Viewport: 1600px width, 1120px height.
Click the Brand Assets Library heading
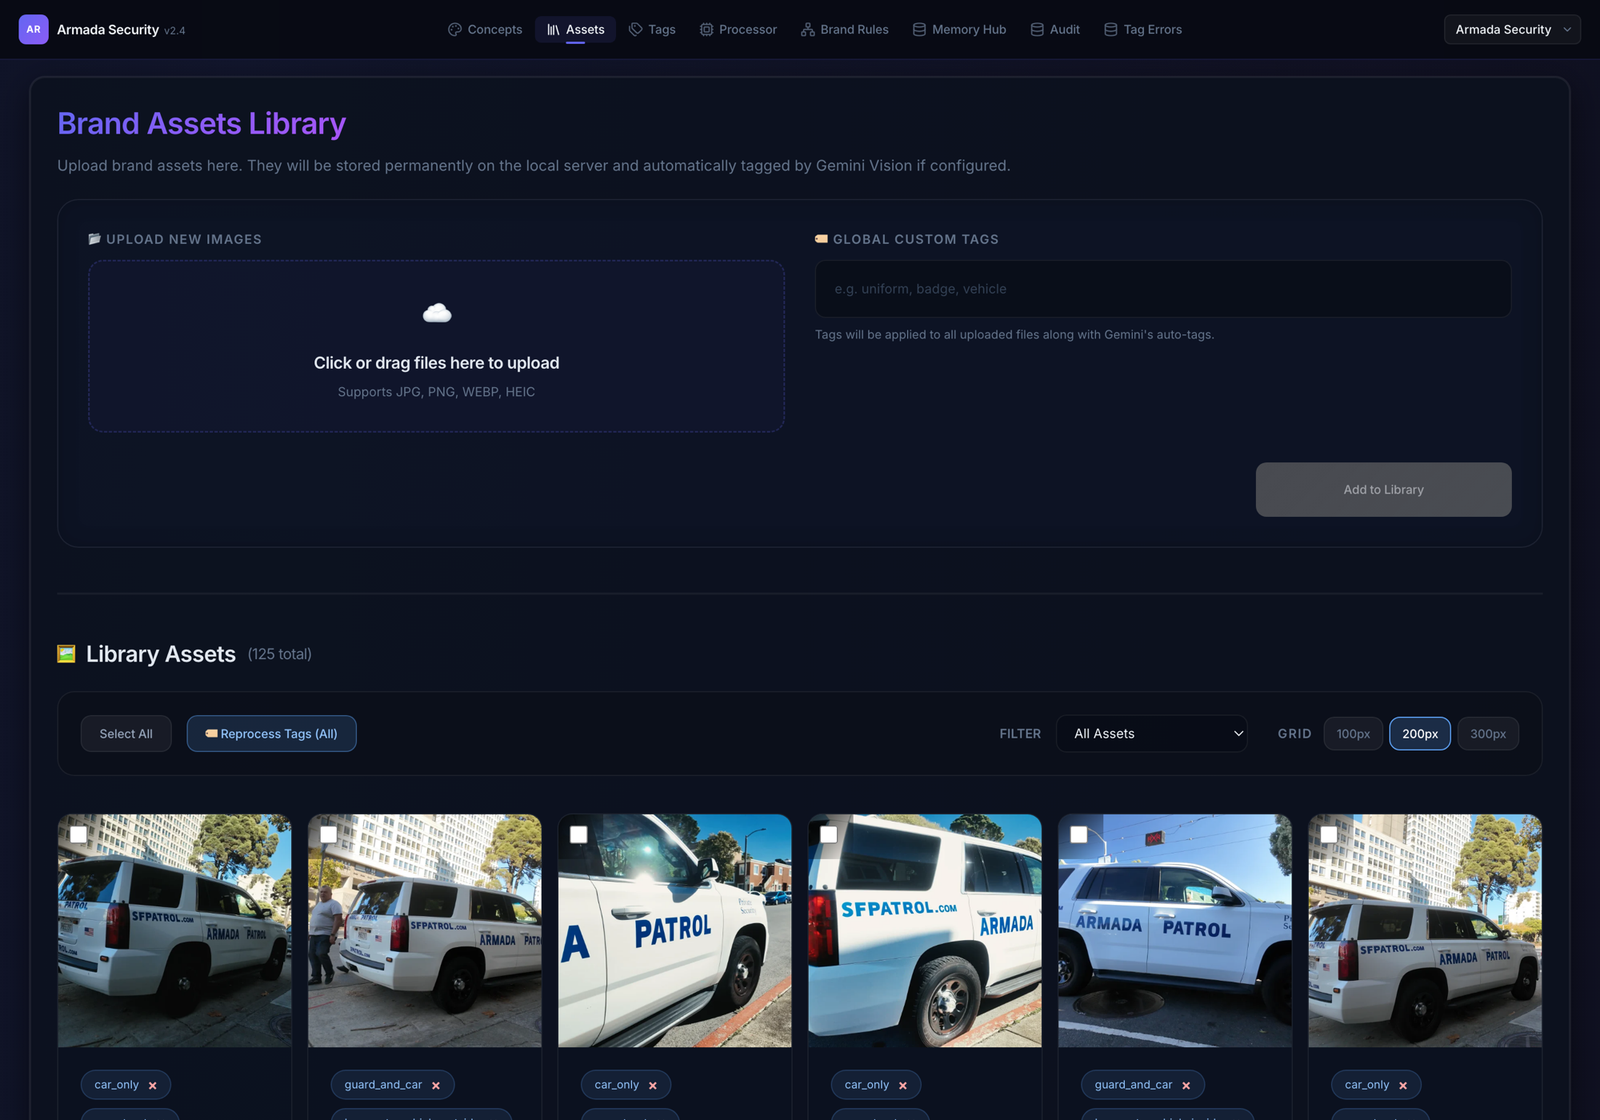pyautogui.click(x=201, y=123)
